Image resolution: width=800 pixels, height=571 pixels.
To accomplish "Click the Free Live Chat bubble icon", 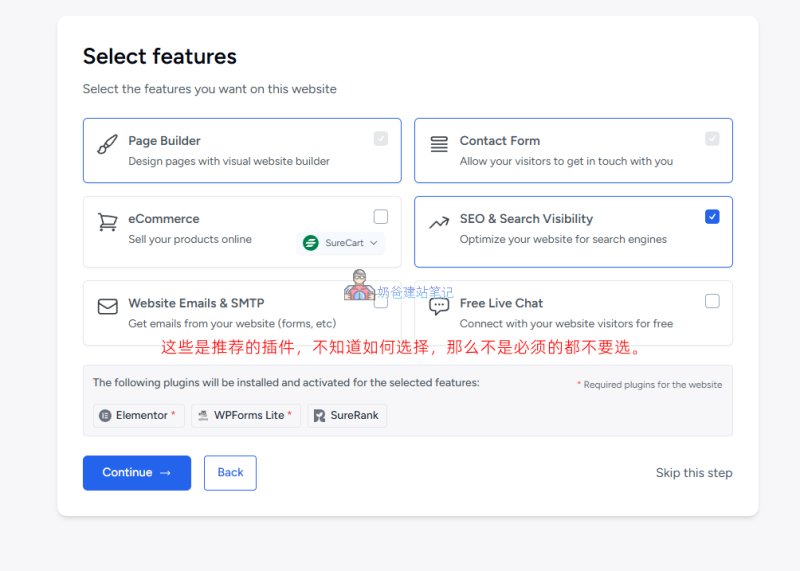I will pyautogui.click(x=439, y=306).
